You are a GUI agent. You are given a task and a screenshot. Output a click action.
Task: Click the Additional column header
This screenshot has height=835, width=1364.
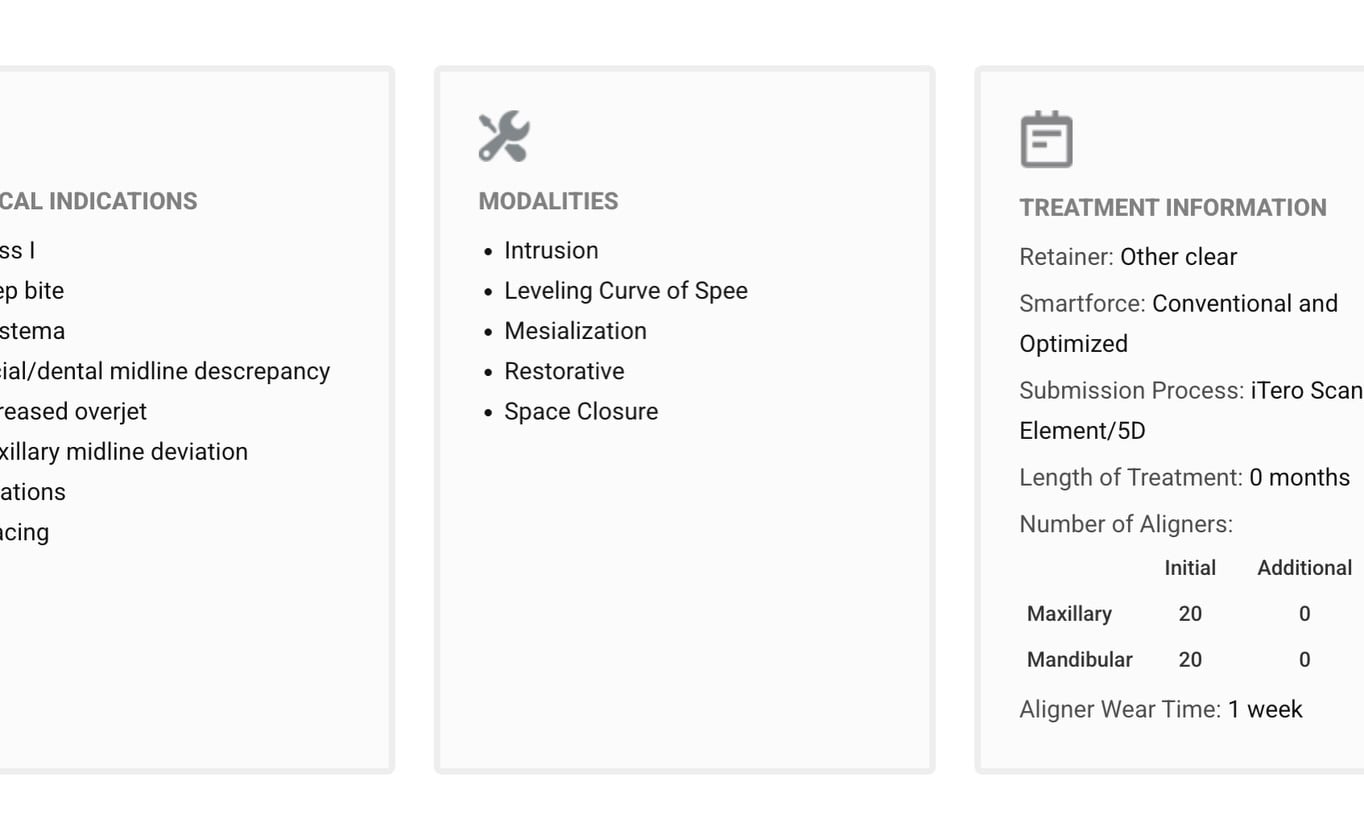click(x=1304, y=568)
